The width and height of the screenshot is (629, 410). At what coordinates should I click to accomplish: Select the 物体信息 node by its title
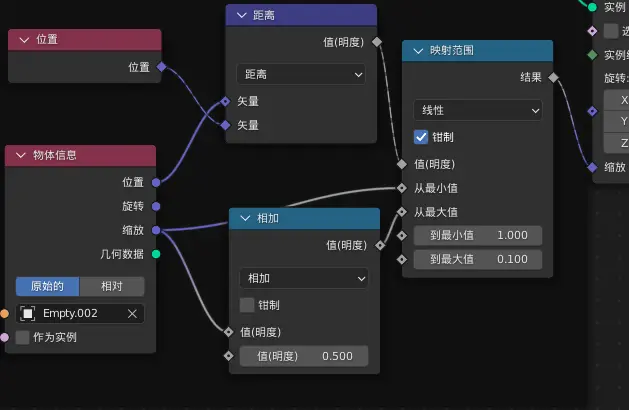tap(55, 155)
